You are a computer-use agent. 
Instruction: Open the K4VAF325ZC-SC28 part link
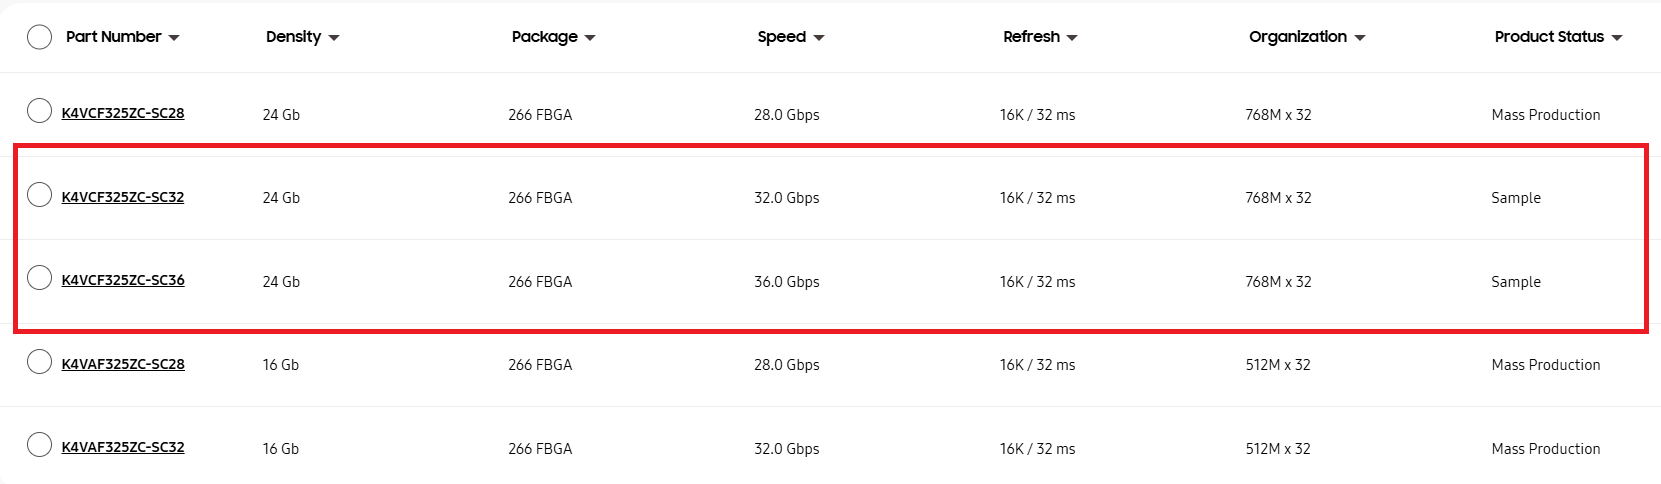tap(123, 364)
